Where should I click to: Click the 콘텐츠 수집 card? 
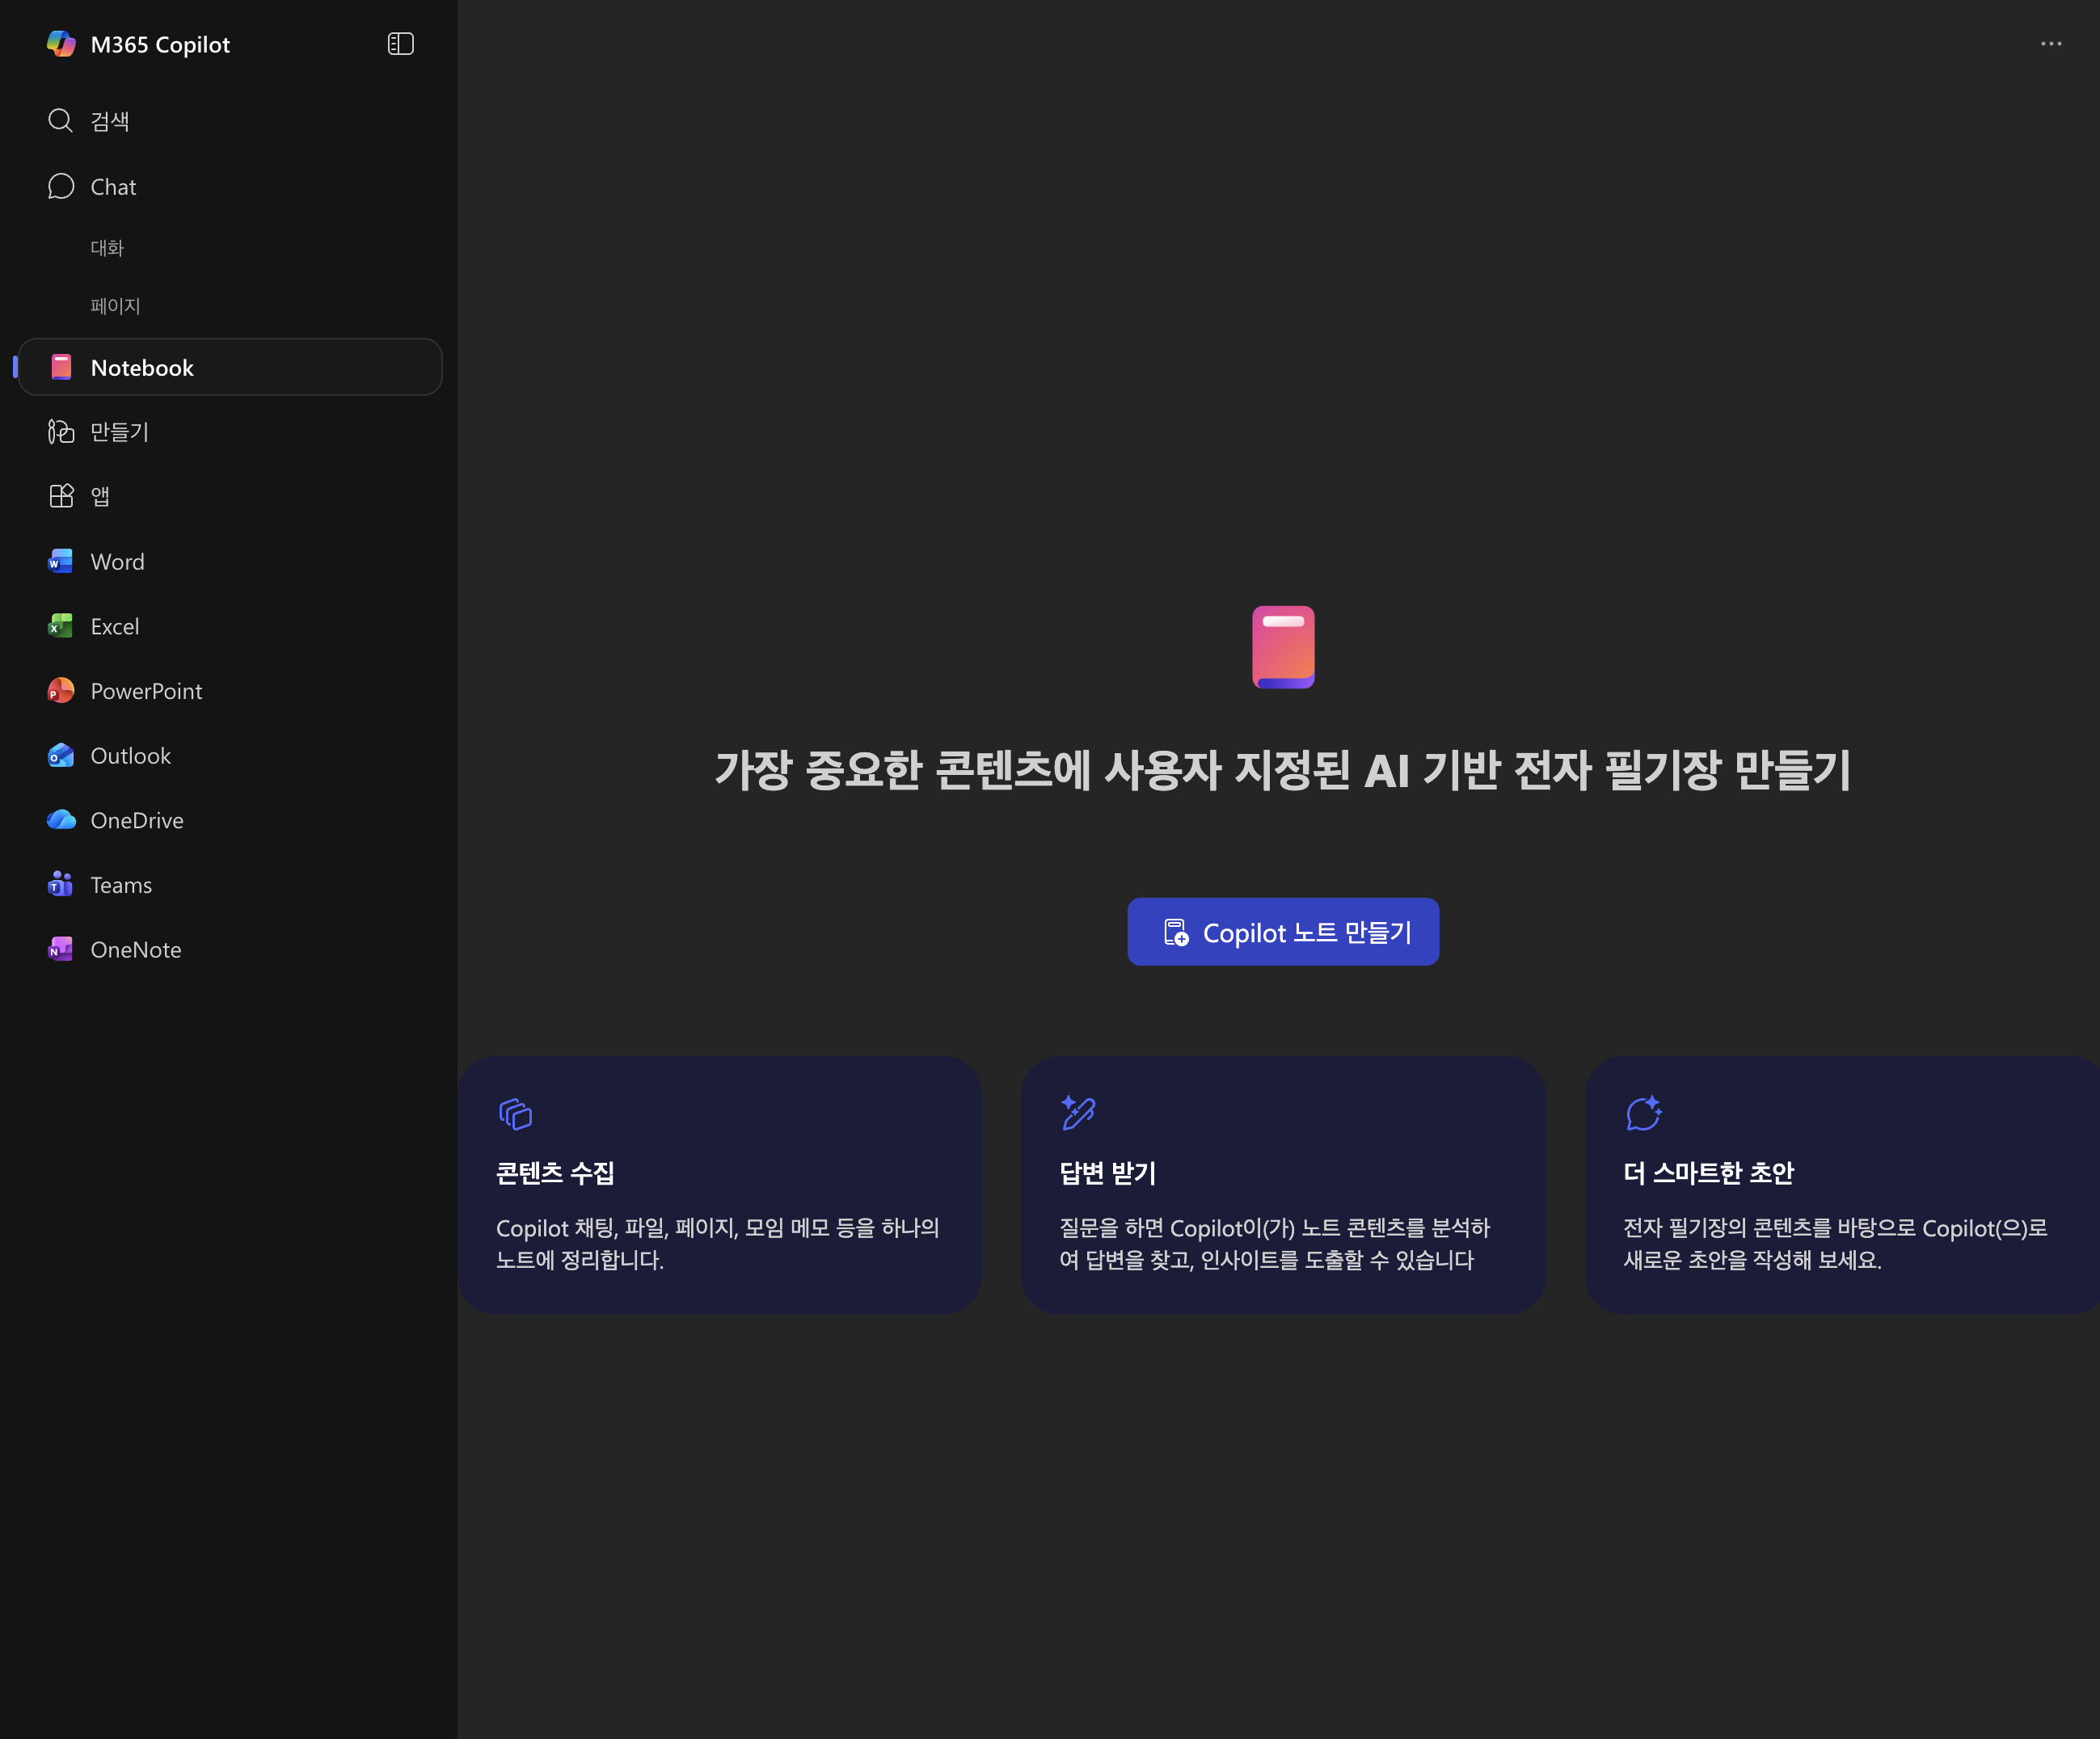(x=720, y=1185)
